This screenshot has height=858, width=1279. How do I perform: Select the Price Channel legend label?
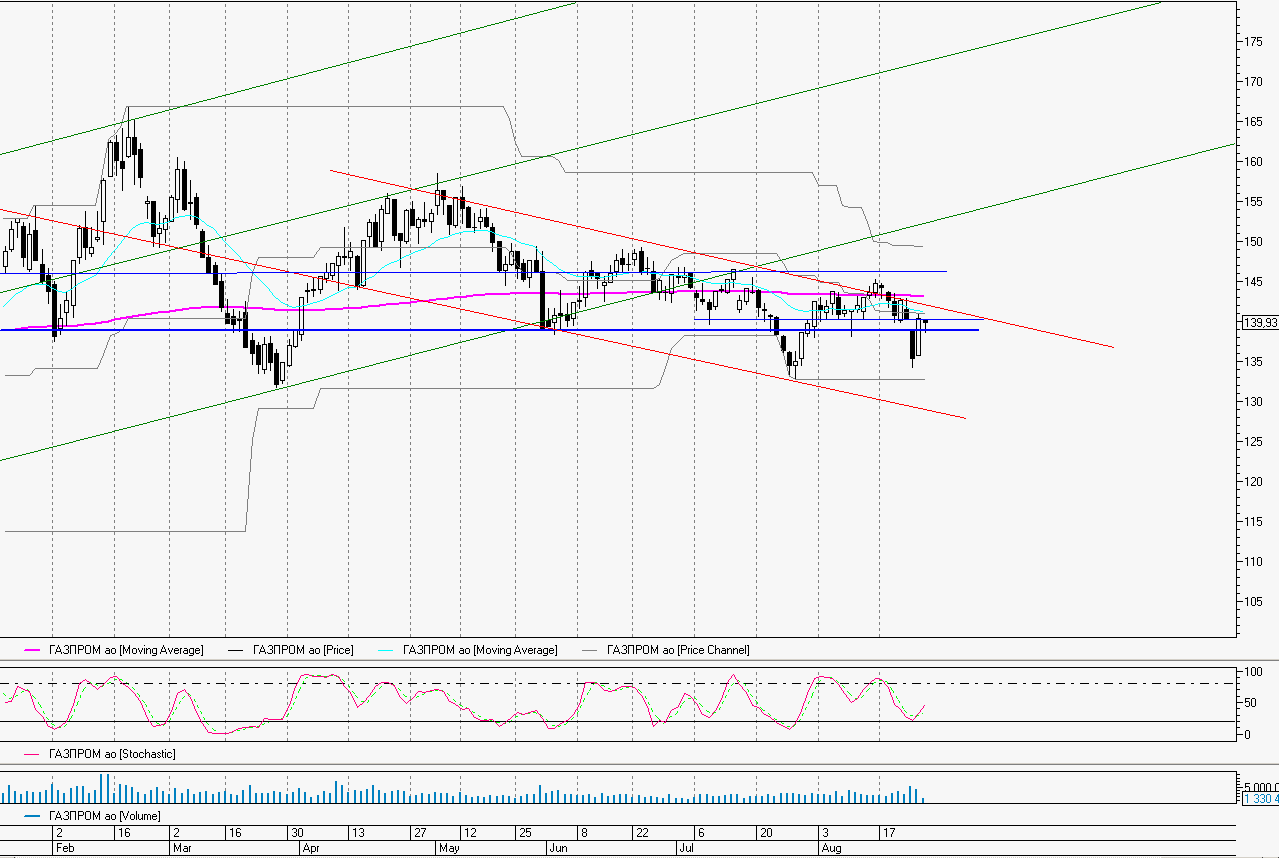coord(677,650)
